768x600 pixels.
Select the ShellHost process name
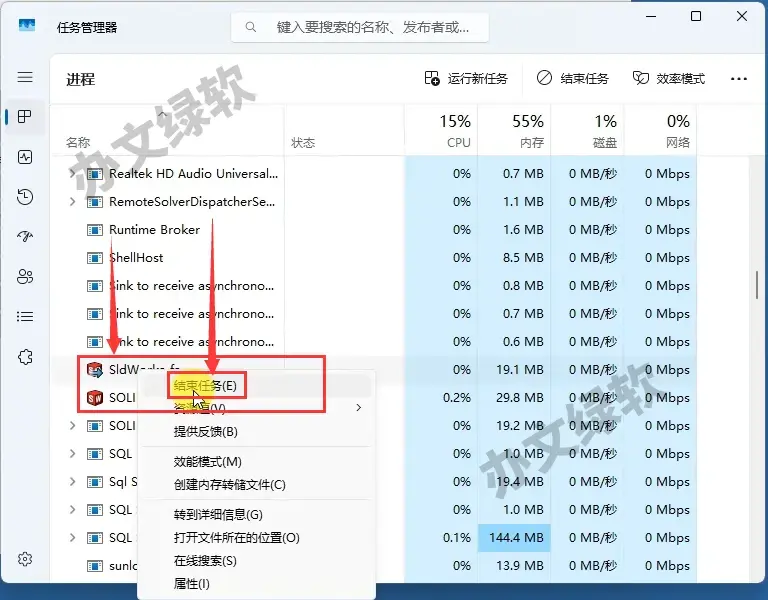tap(136, 258)
